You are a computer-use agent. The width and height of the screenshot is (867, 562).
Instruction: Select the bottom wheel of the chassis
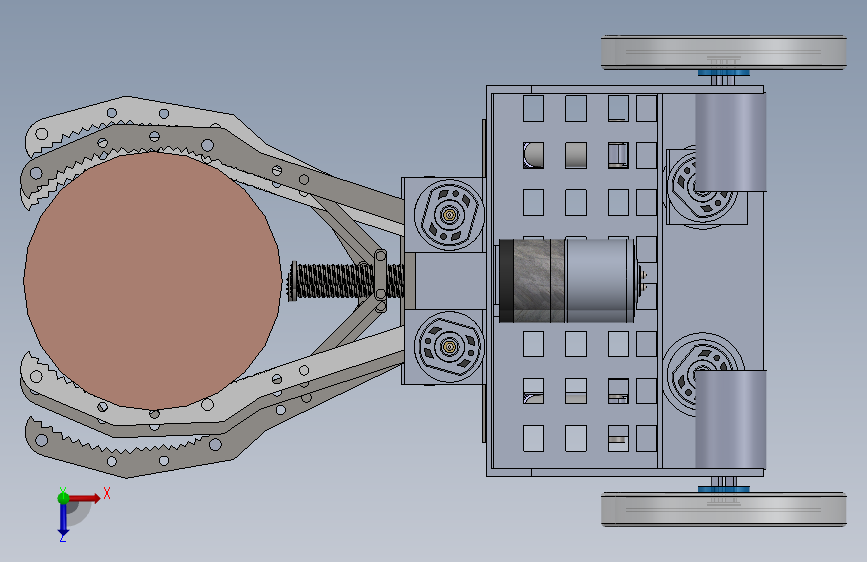(724, 509)
